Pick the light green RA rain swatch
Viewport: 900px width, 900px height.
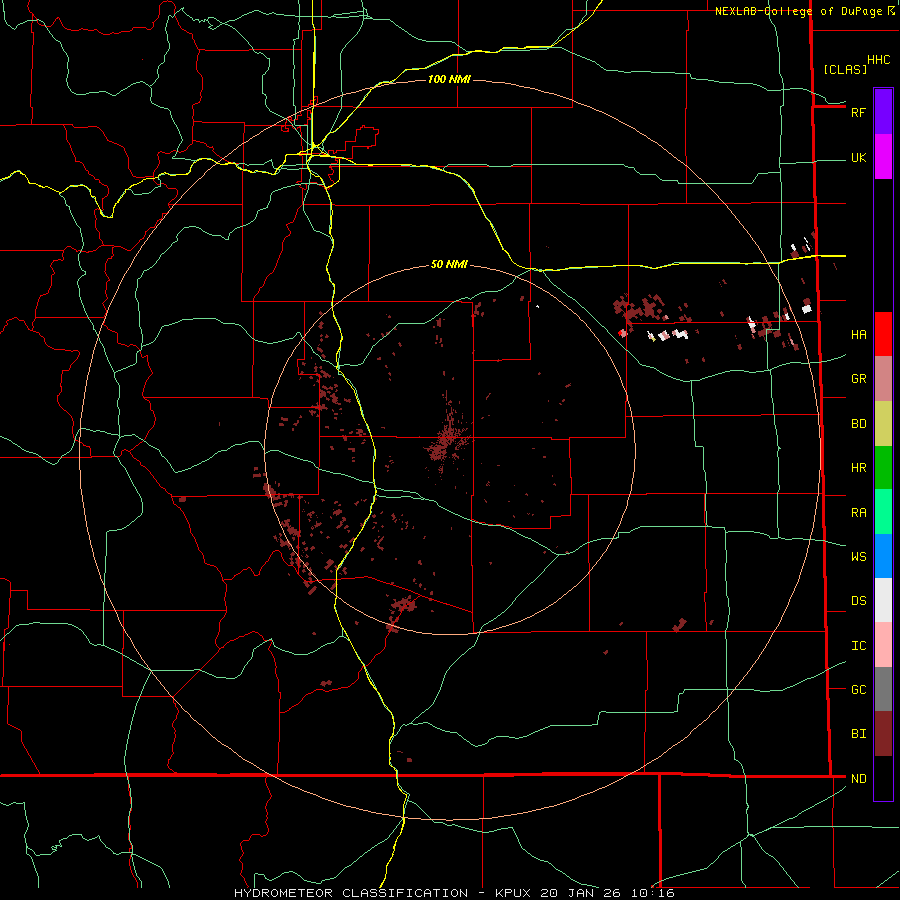pyautogui.click(x=883, y=512)
